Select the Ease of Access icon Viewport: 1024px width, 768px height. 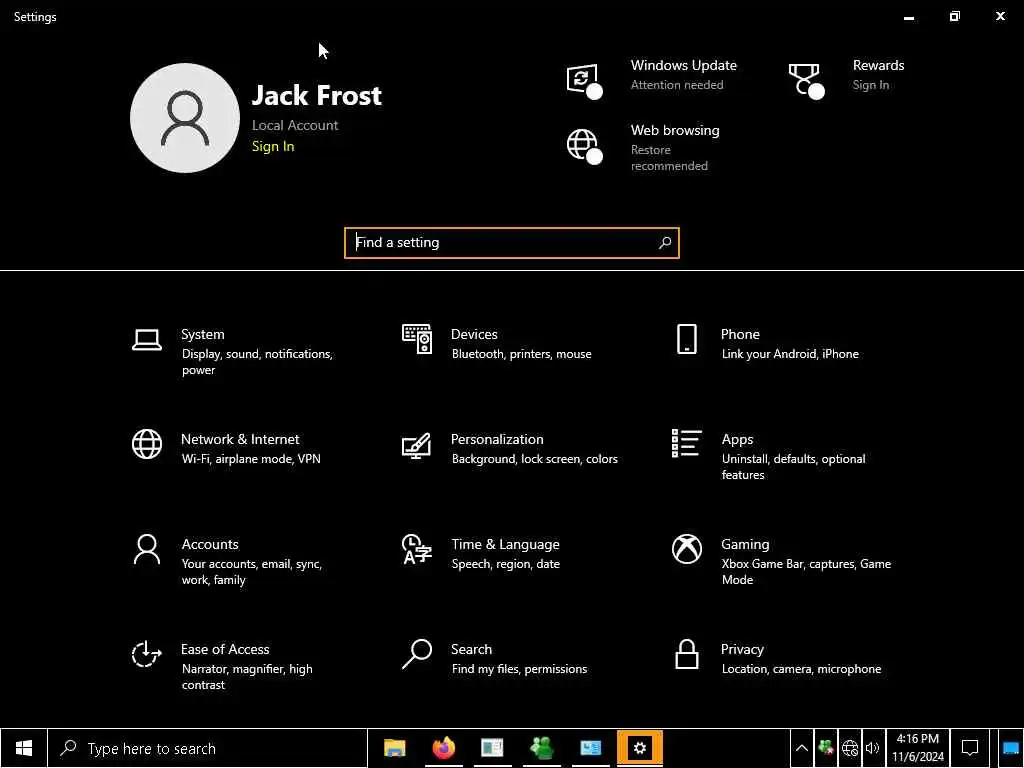click(x=146, y=654)
